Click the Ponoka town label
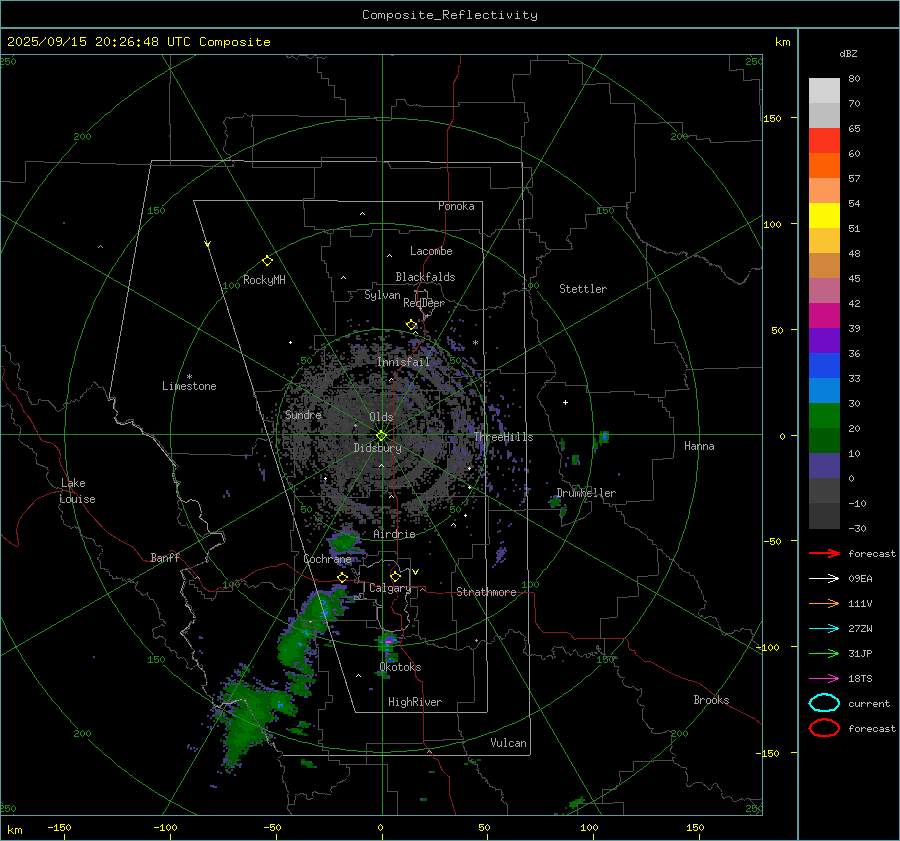The image size is (900, 841). [456, 206]
